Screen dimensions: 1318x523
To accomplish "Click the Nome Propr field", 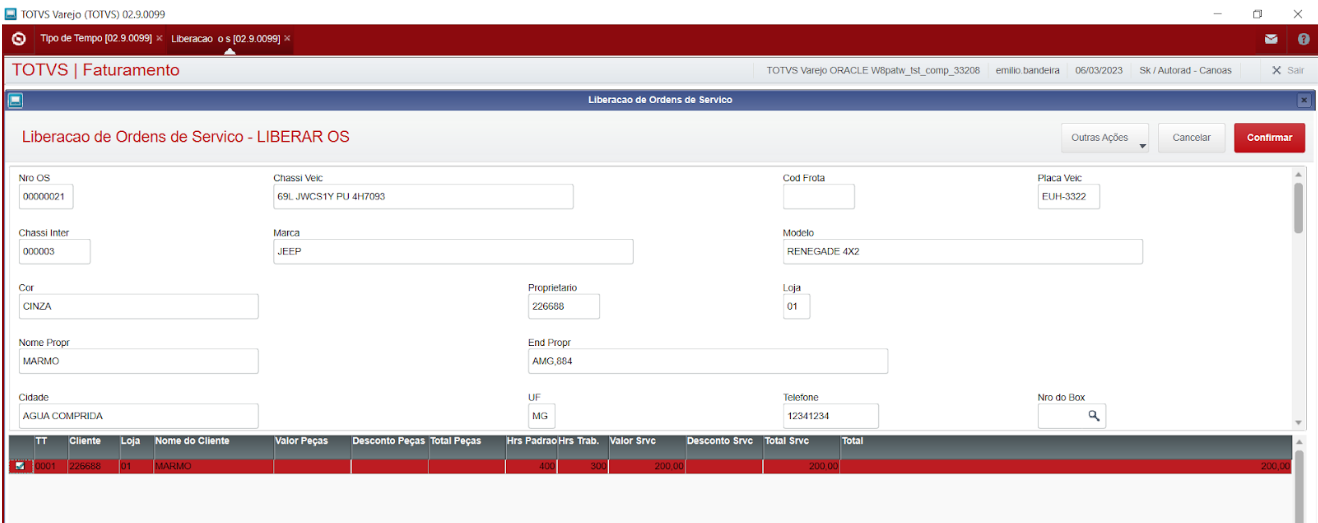I will tap(138, 361).
